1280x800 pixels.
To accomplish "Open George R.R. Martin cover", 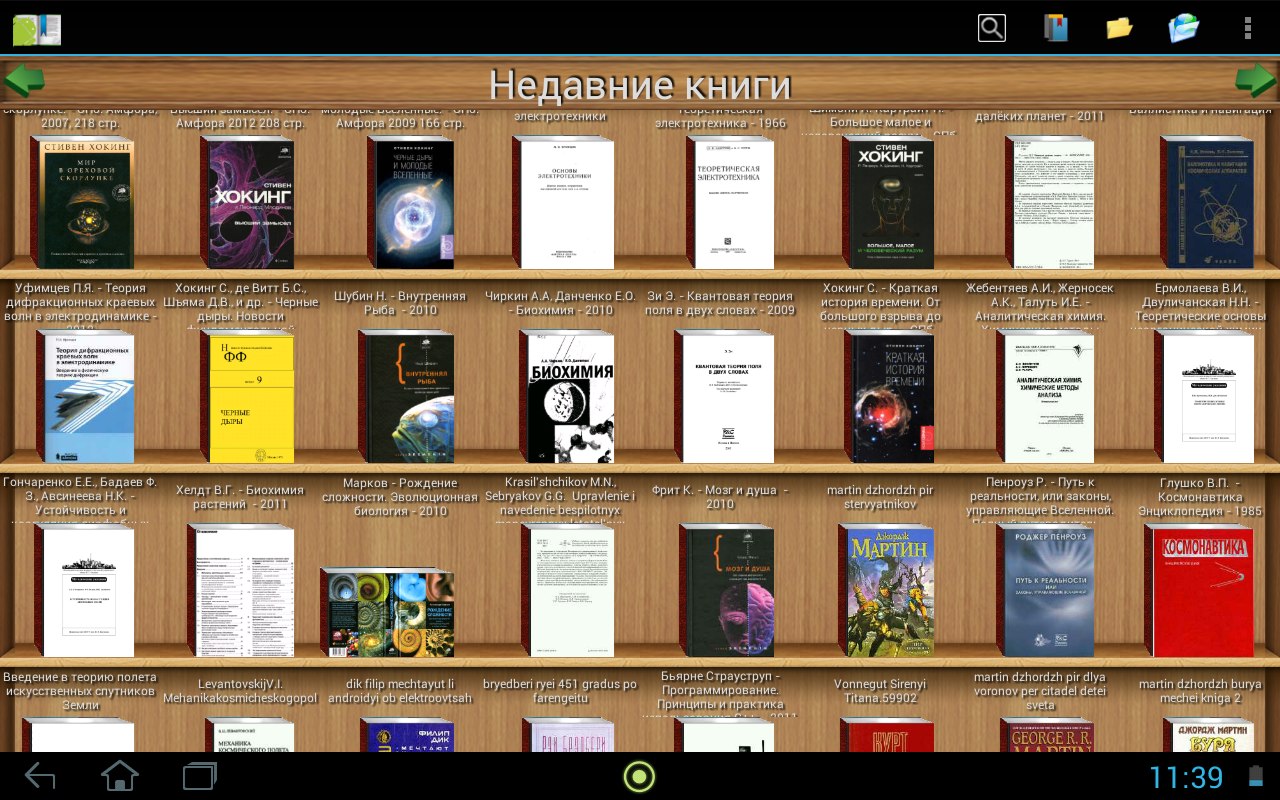I will (x=1047, y=735).
